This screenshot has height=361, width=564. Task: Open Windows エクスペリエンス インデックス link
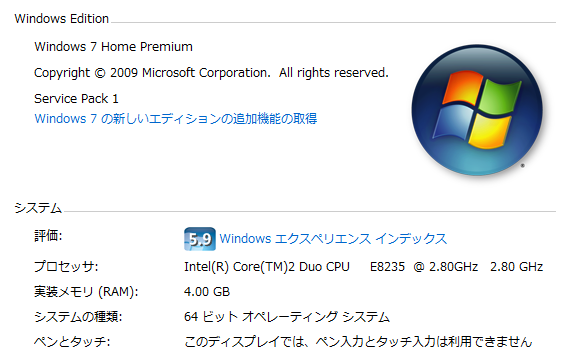click(333, 239)
